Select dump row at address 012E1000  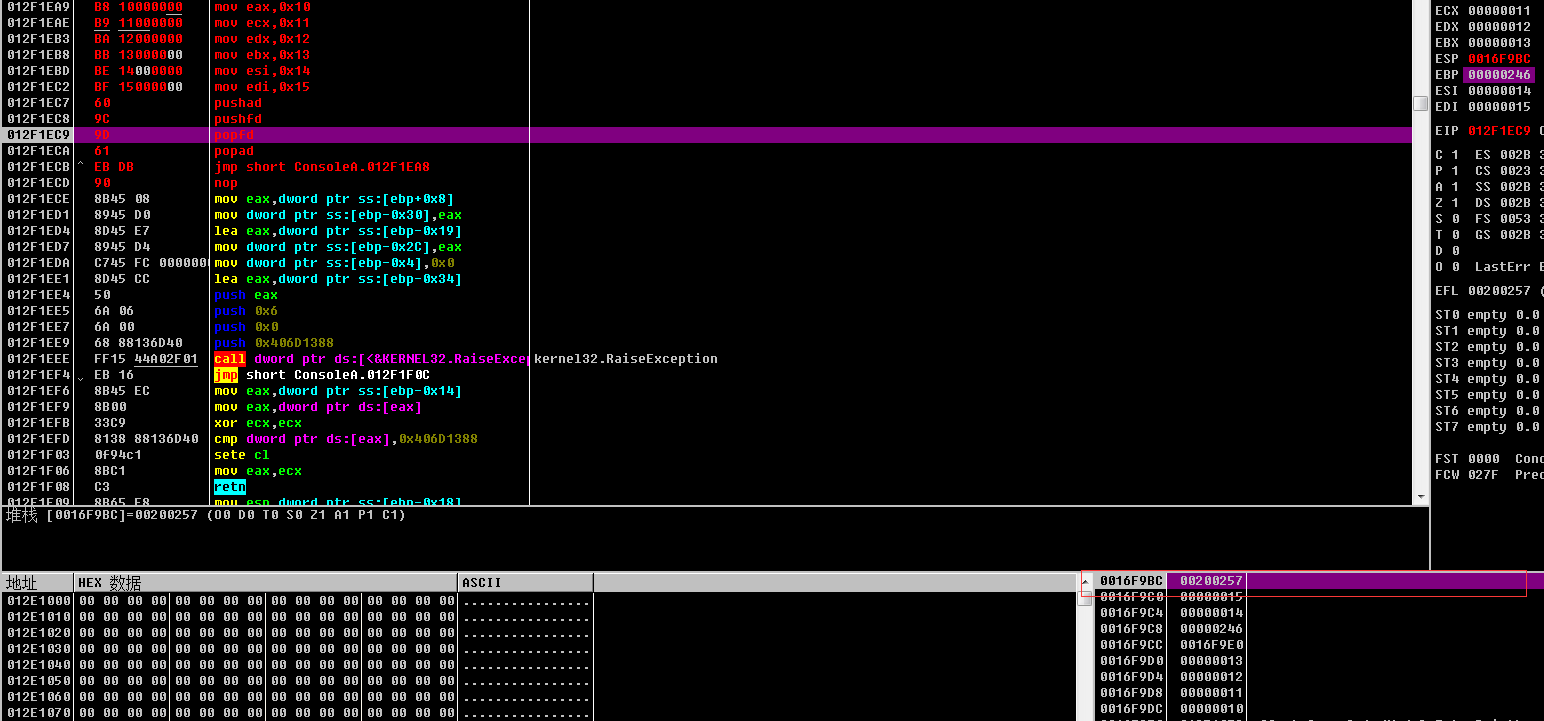297,601
